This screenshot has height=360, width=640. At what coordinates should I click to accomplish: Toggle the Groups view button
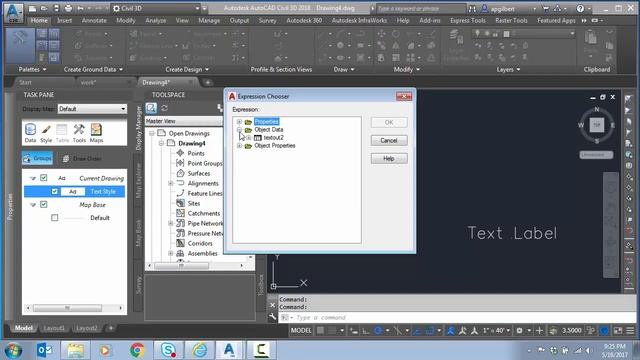[x=38, y=158]
